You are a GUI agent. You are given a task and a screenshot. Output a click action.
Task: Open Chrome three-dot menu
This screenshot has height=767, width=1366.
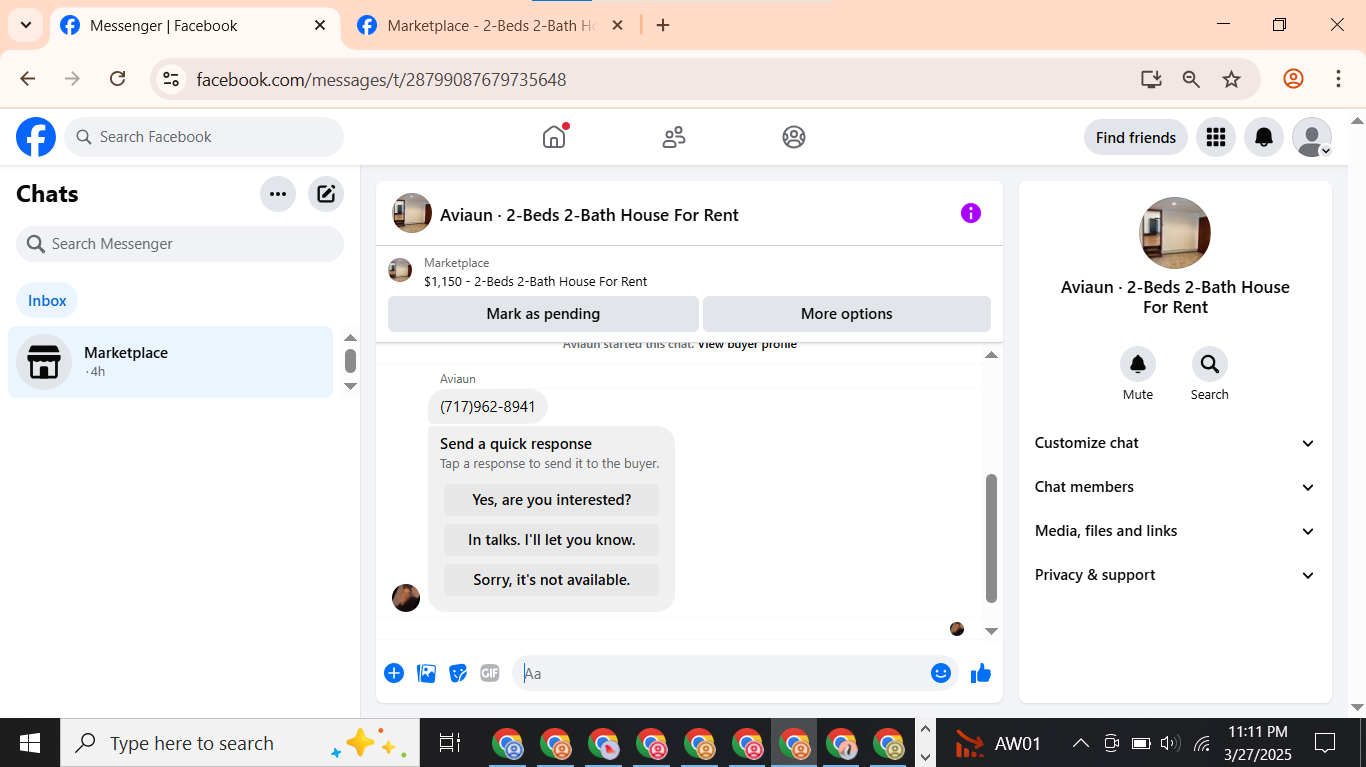tap(1338, 79)
